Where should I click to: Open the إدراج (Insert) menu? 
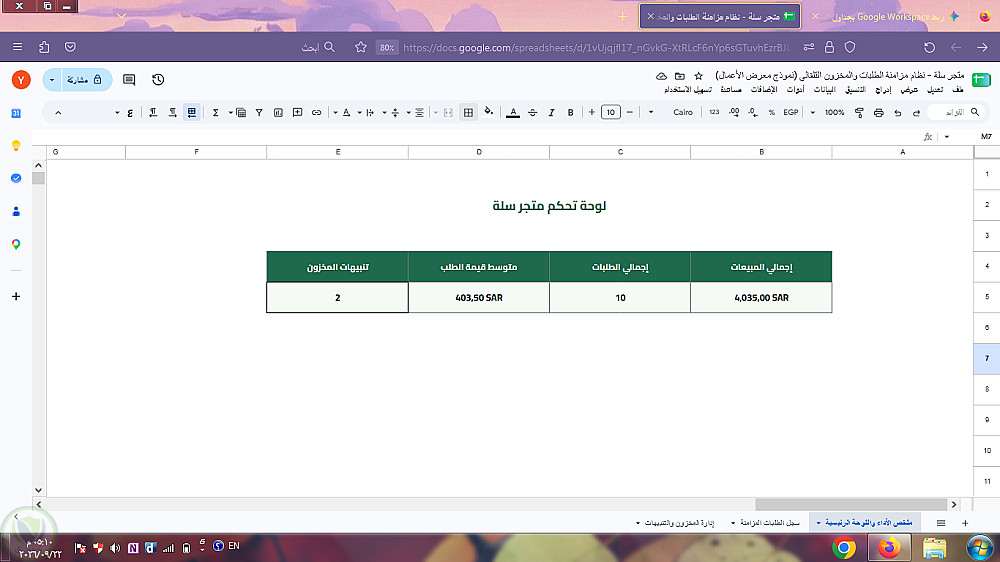click(883, 90)
